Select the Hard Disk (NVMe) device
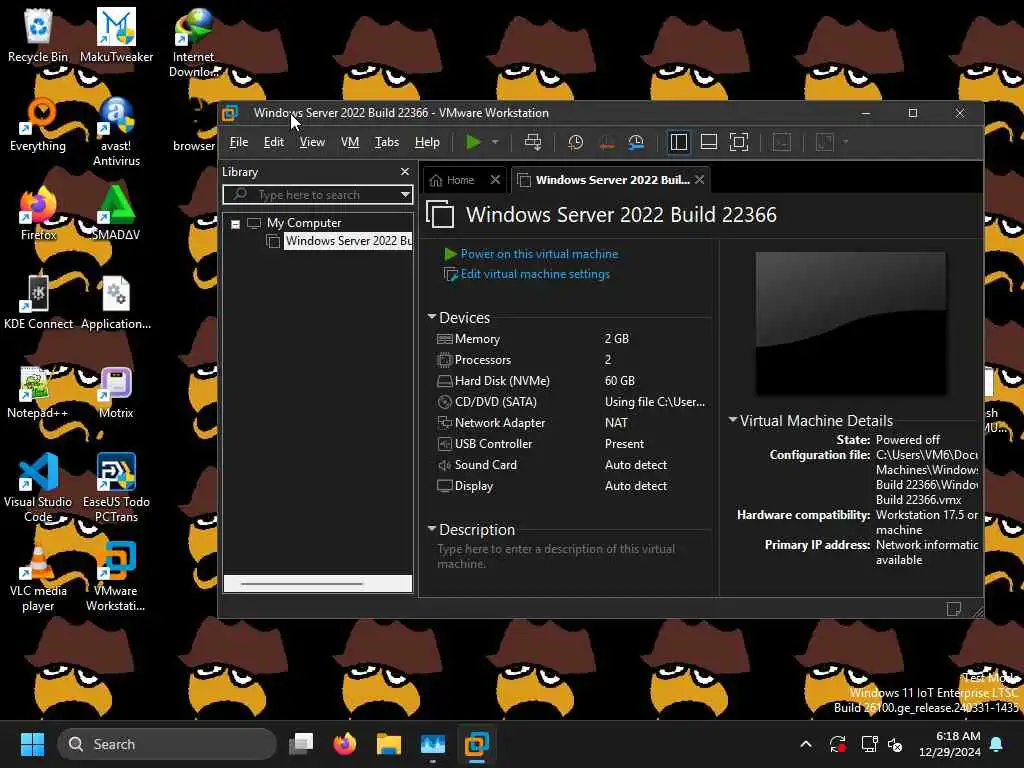Screen dimensions: 1024x768 point(571,381)
